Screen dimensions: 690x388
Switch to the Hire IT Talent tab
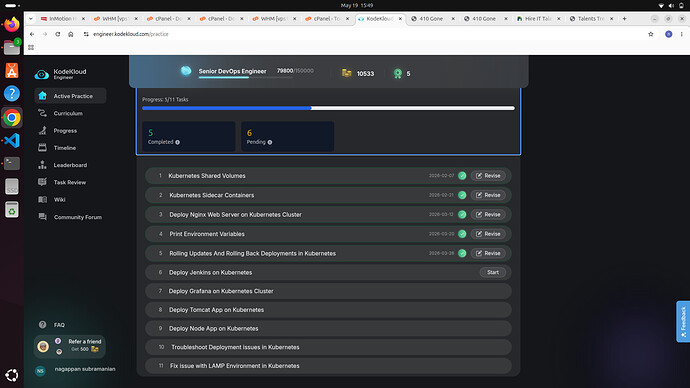click(538, 18)
